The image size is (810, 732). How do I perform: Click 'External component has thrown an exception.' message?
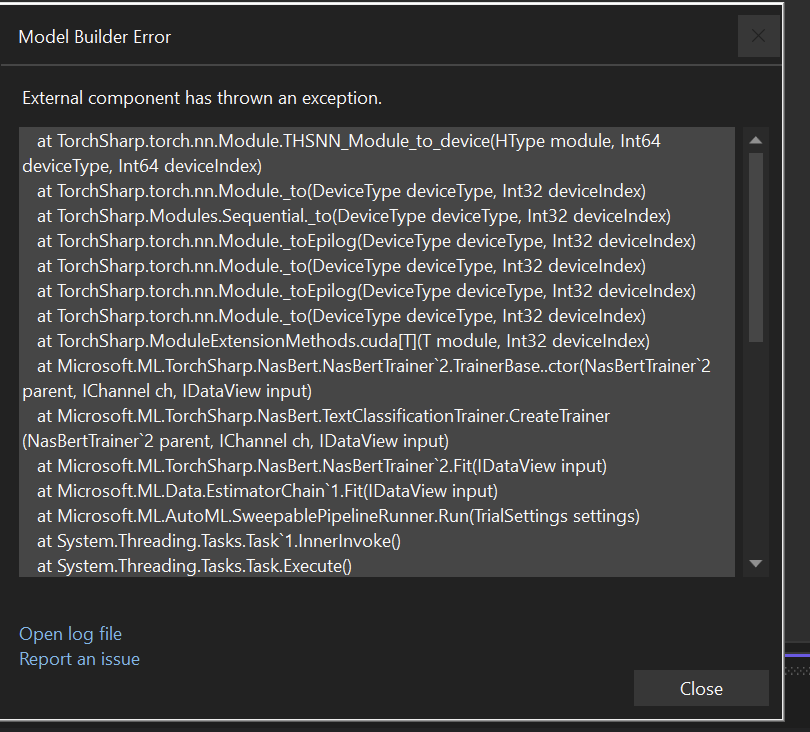coord(202,98)
